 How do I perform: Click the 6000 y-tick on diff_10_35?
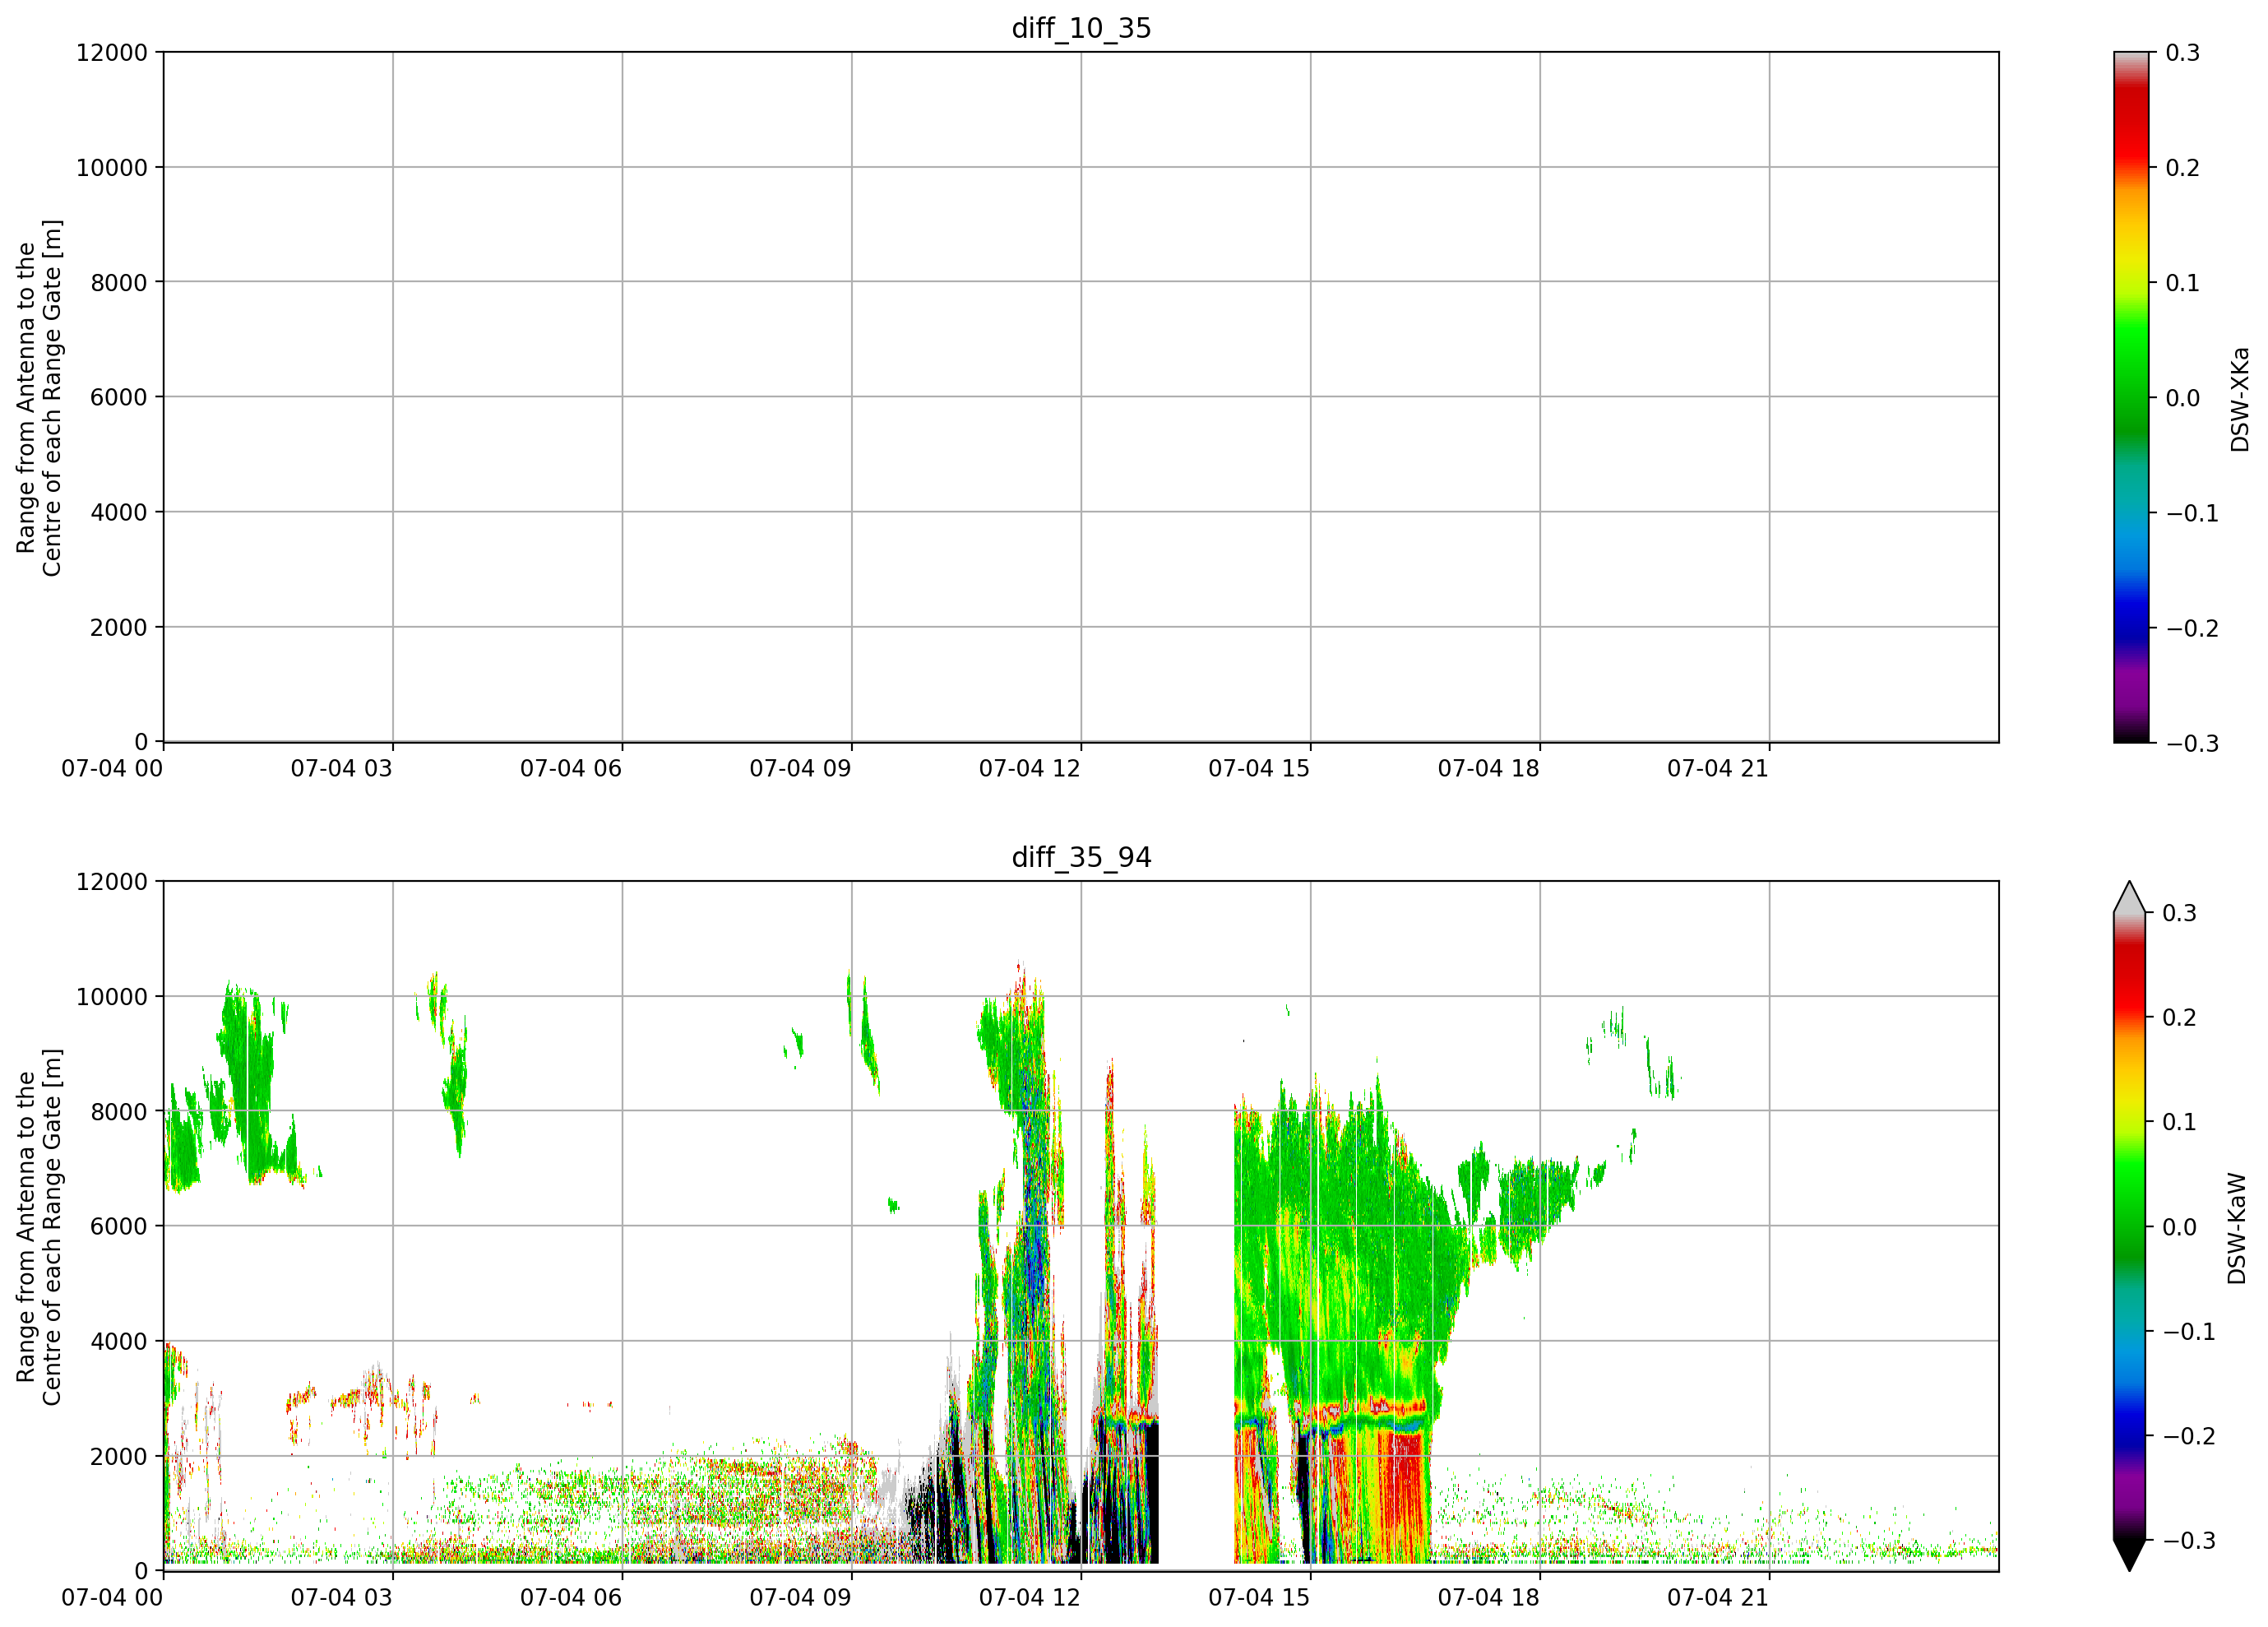pyautogui.click(x=119, y=397)
